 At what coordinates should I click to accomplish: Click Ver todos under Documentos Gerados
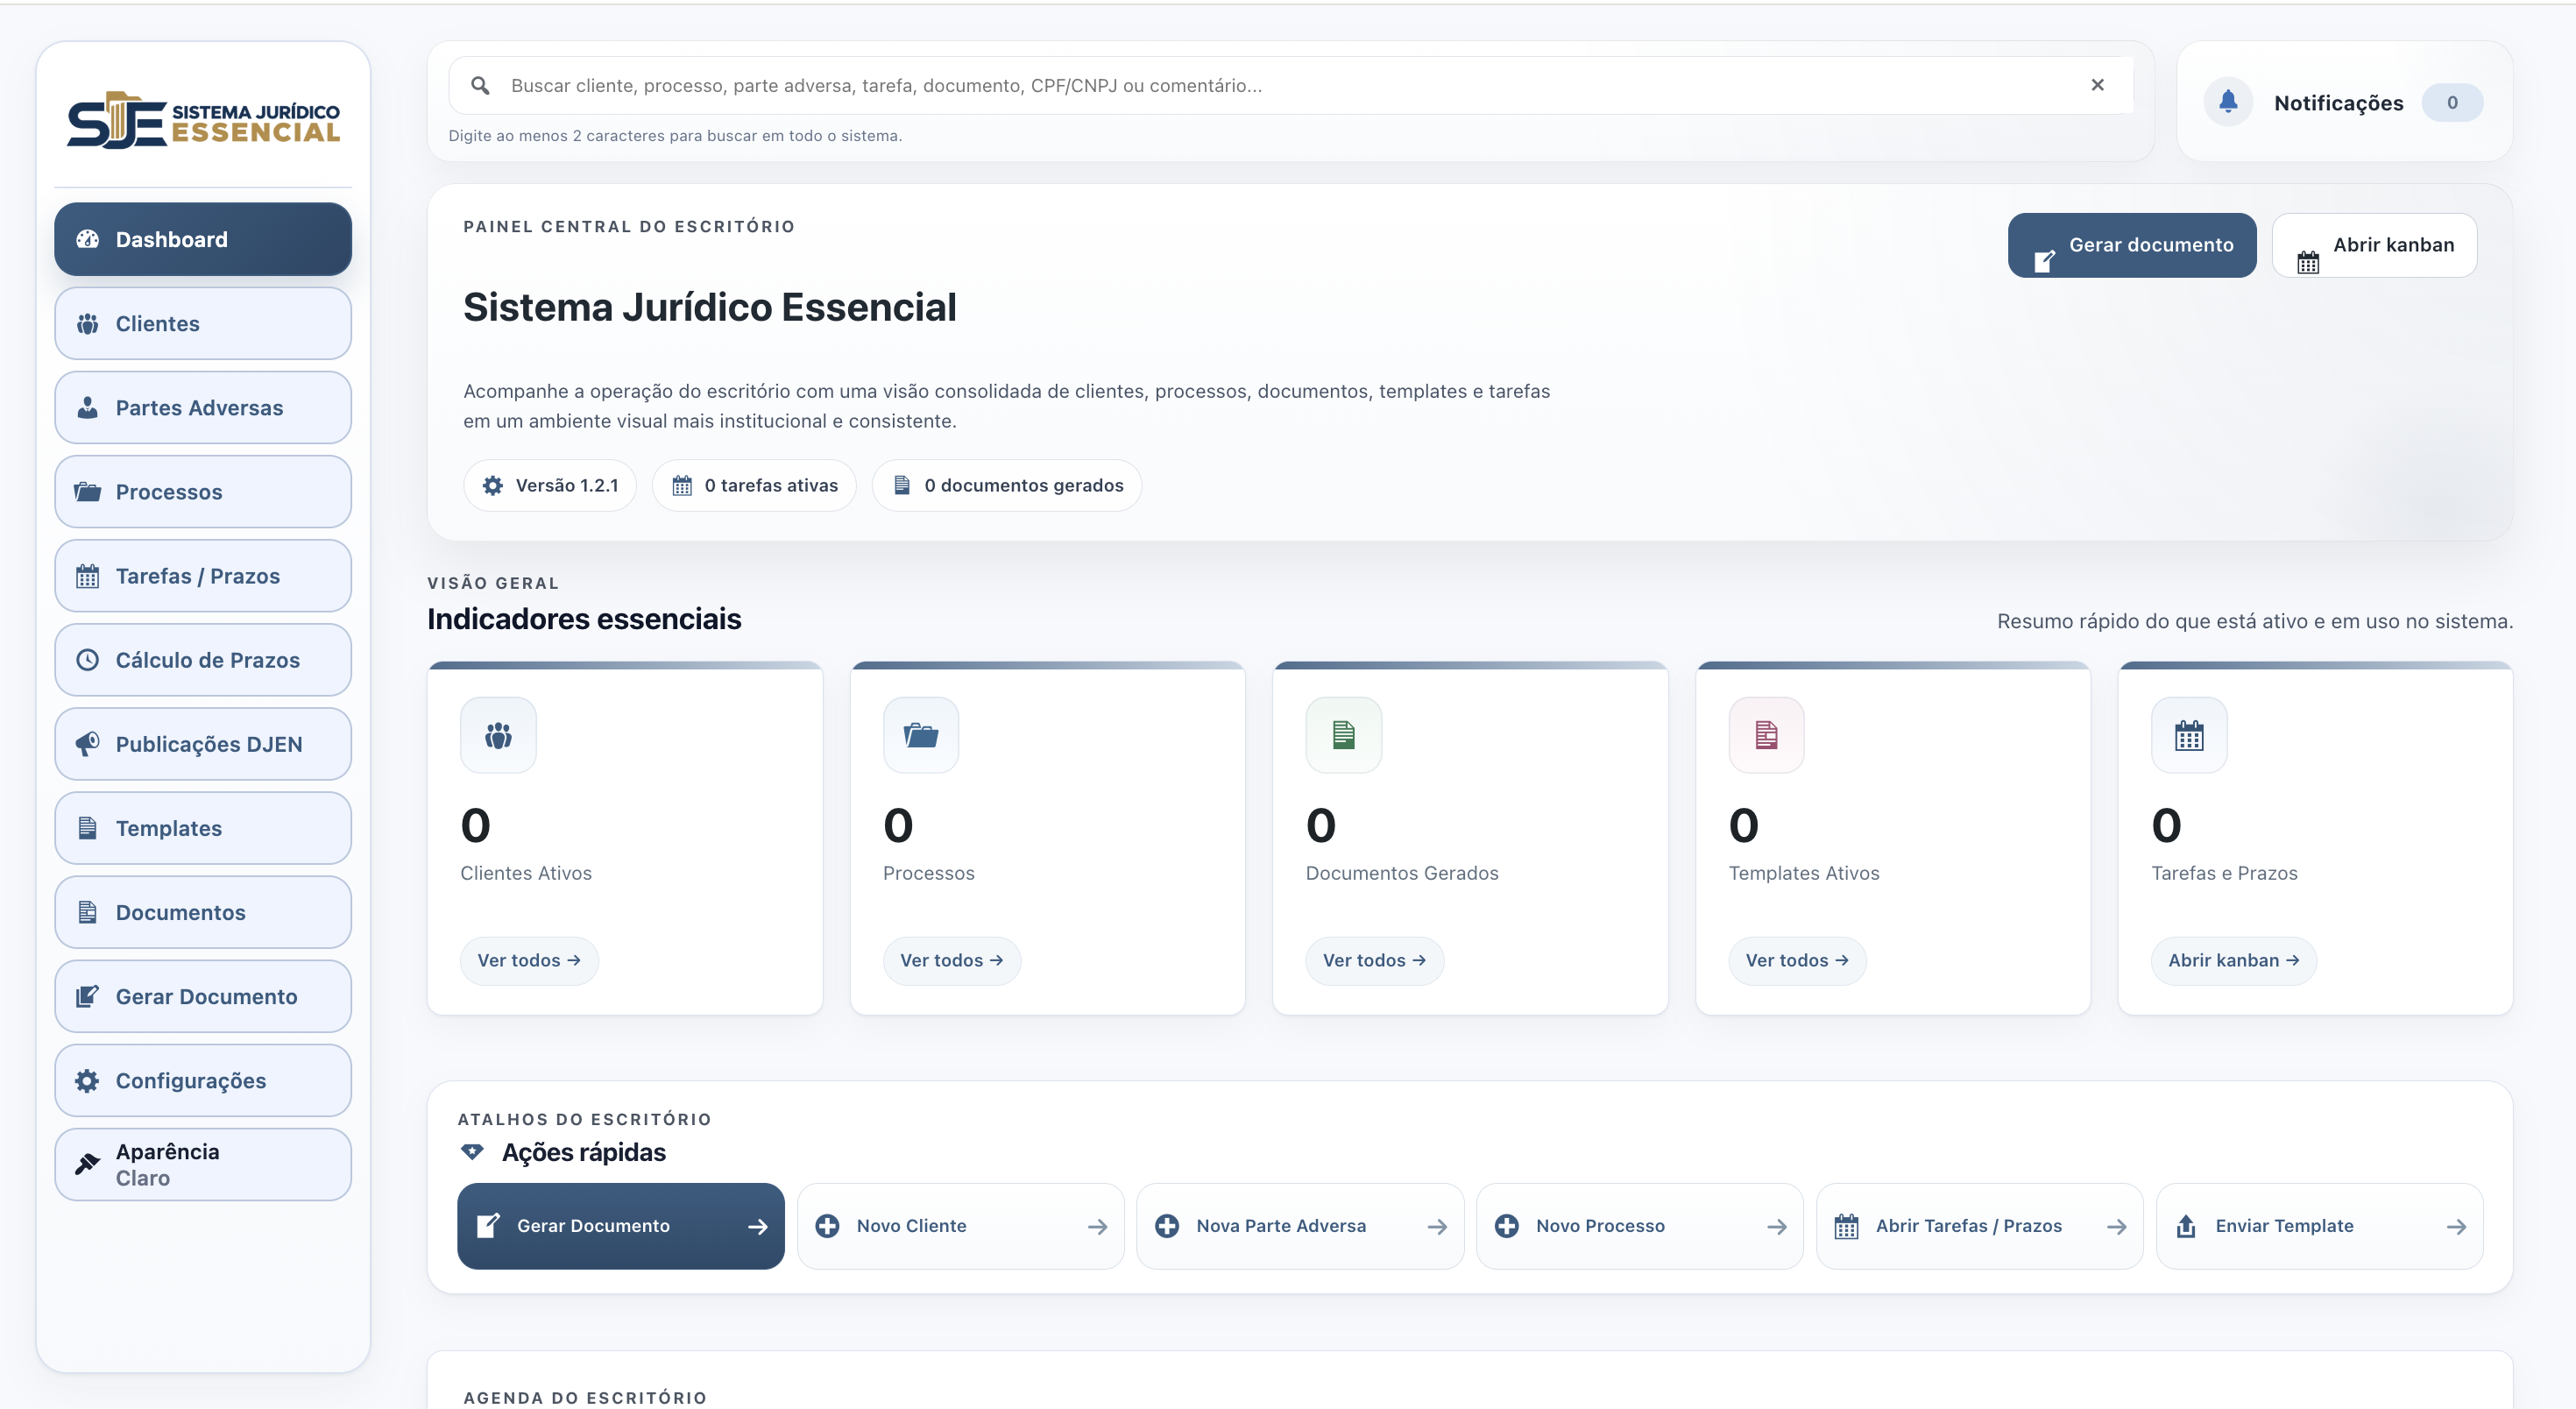1375,960
